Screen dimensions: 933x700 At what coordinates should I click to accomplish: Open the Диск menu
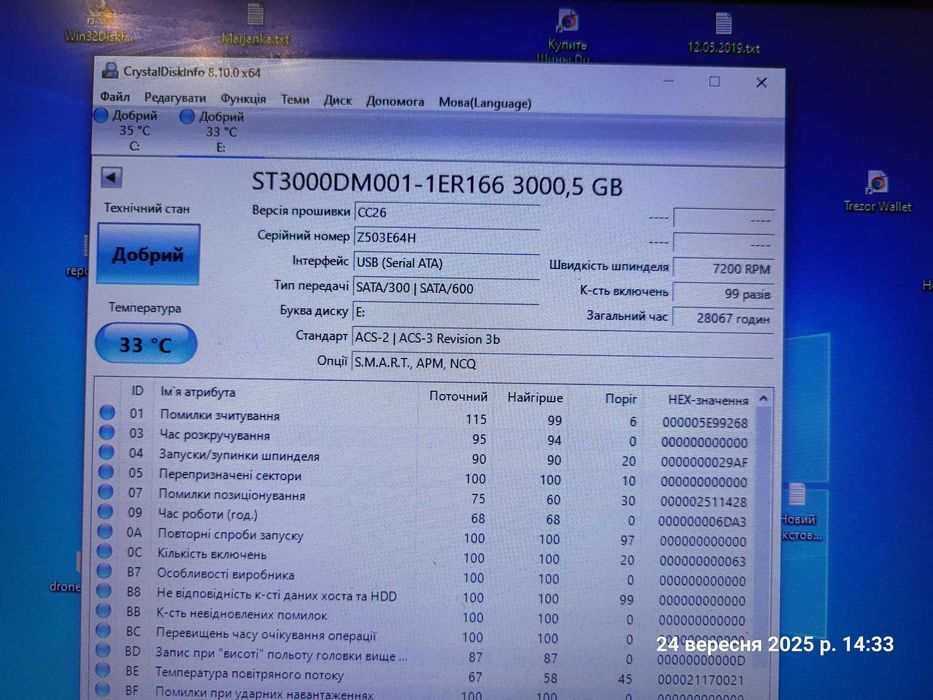point(337,101)
